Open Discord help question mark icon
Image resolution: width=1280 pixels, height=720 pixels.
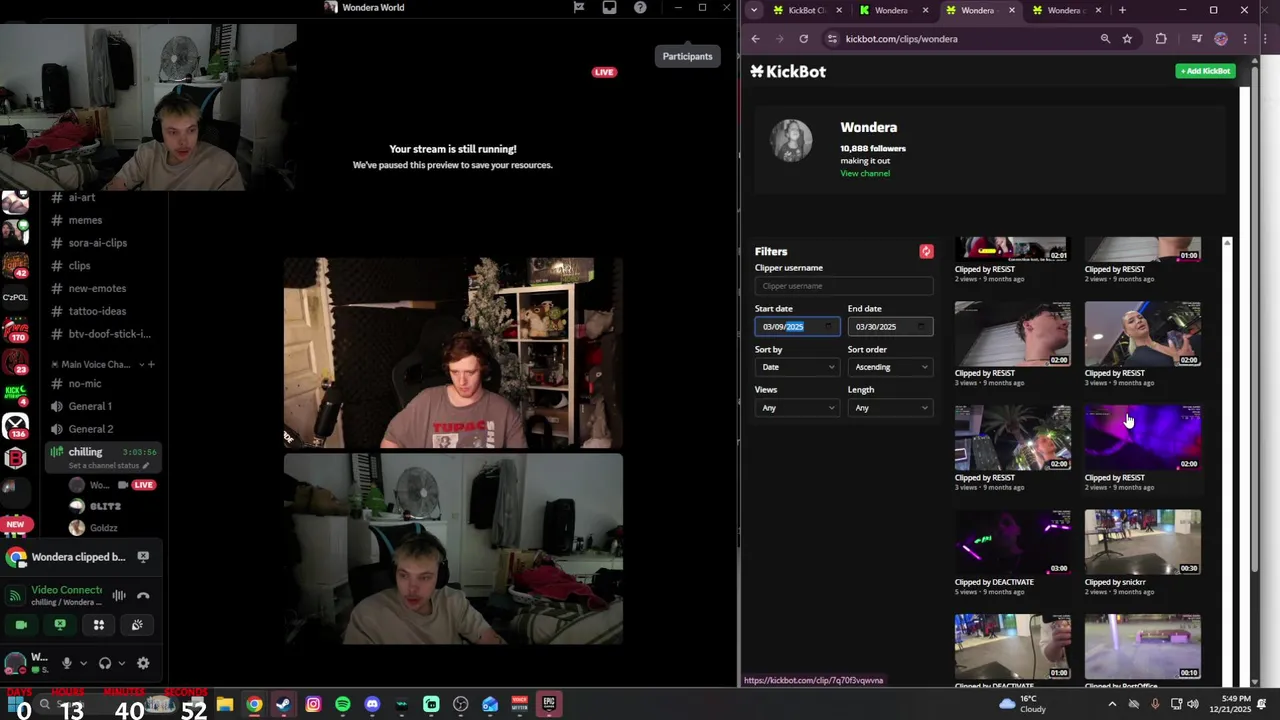(640, 7)
